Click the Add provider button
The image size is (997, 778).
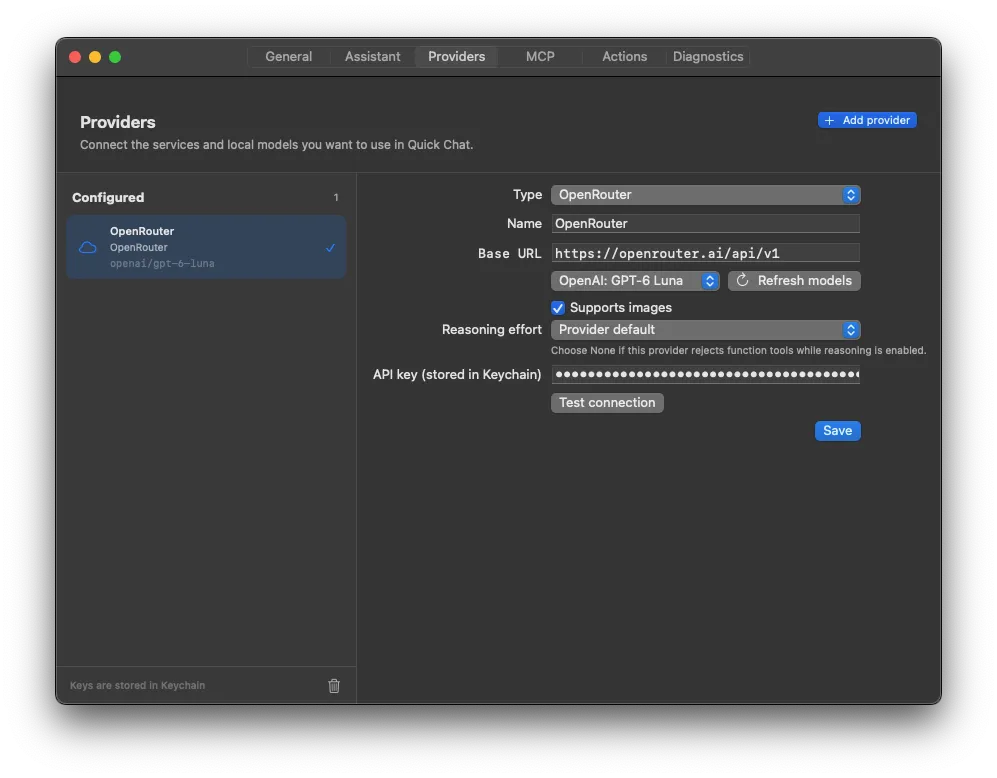coord(867,120)
